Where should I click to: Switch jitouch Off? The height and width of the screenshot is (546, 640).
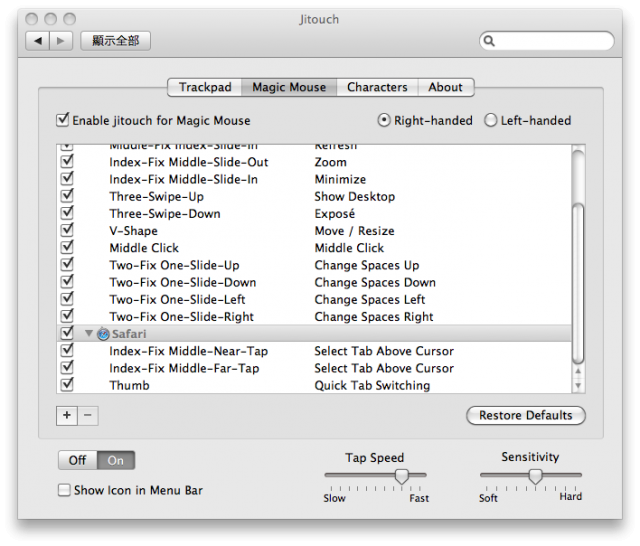[78, 460]
